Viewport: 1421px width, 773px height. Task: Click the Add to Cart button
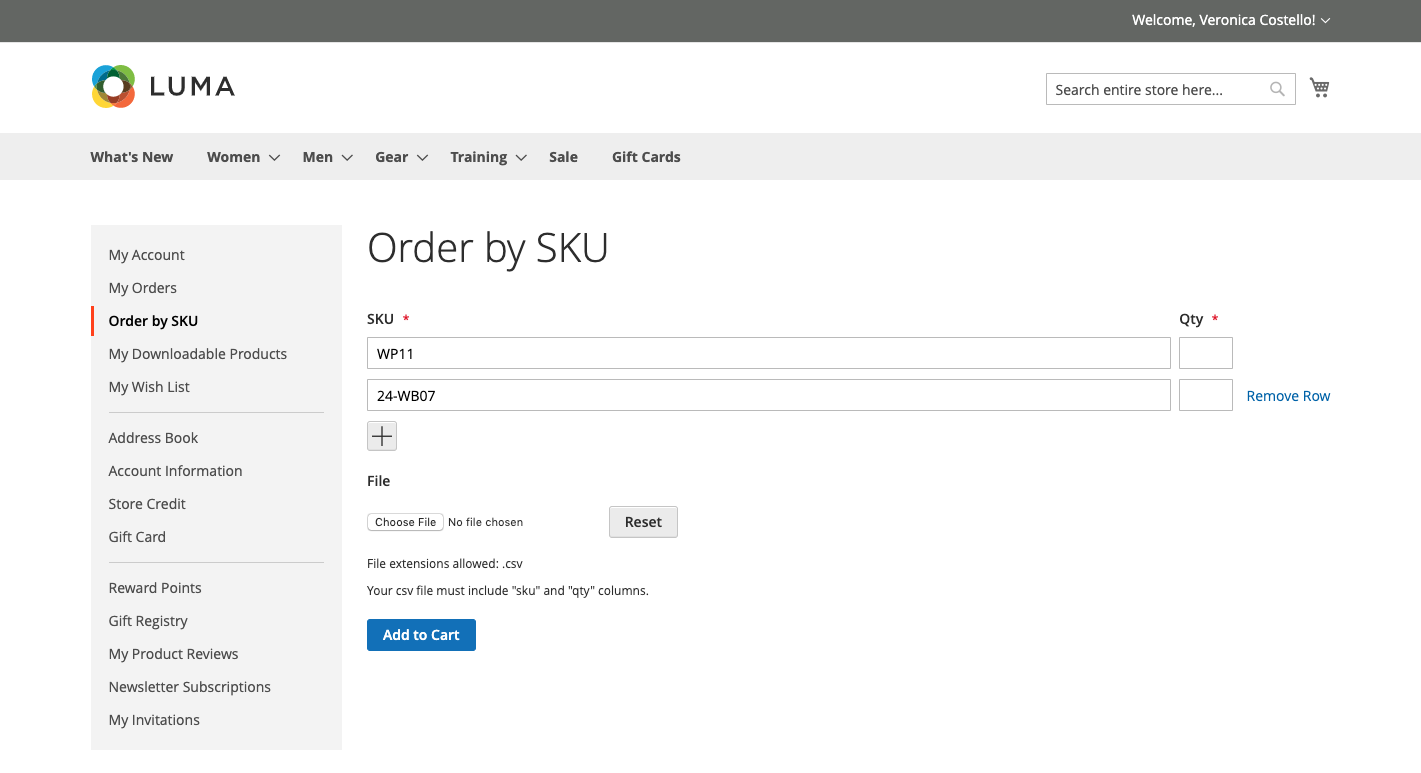[421, 634]
